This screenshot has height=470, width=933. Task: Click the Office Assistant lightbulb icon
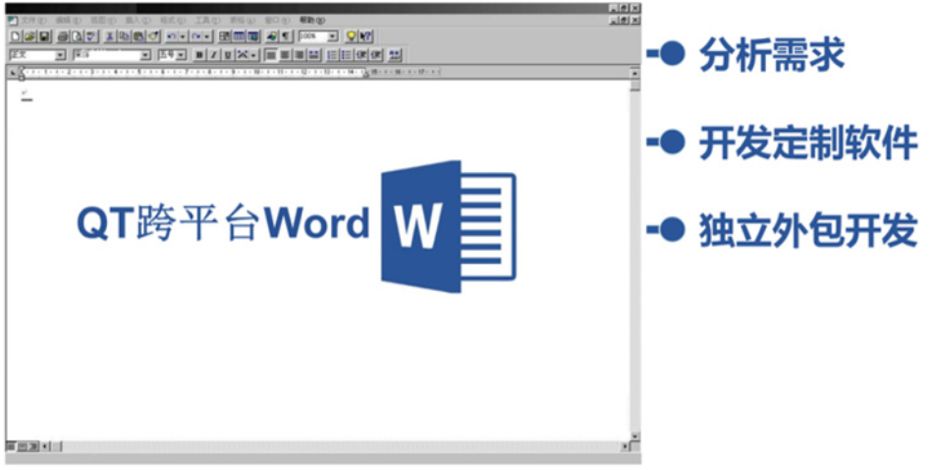(x=351, y=36)
